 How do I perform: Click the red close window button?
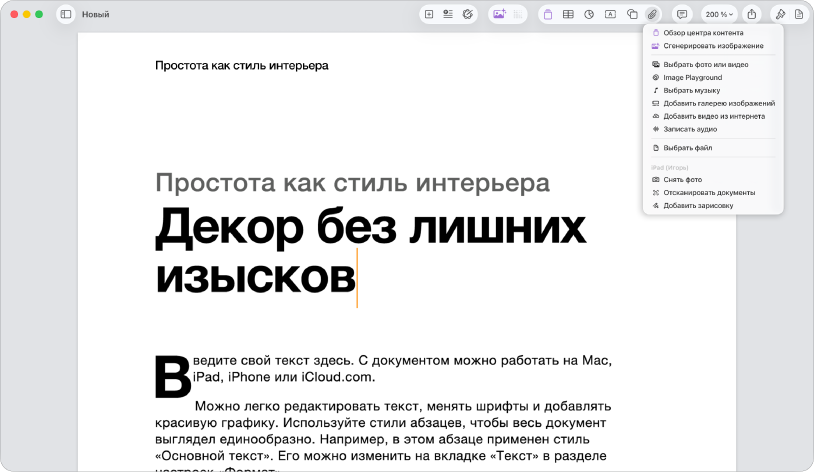click(x=14, y=15)
